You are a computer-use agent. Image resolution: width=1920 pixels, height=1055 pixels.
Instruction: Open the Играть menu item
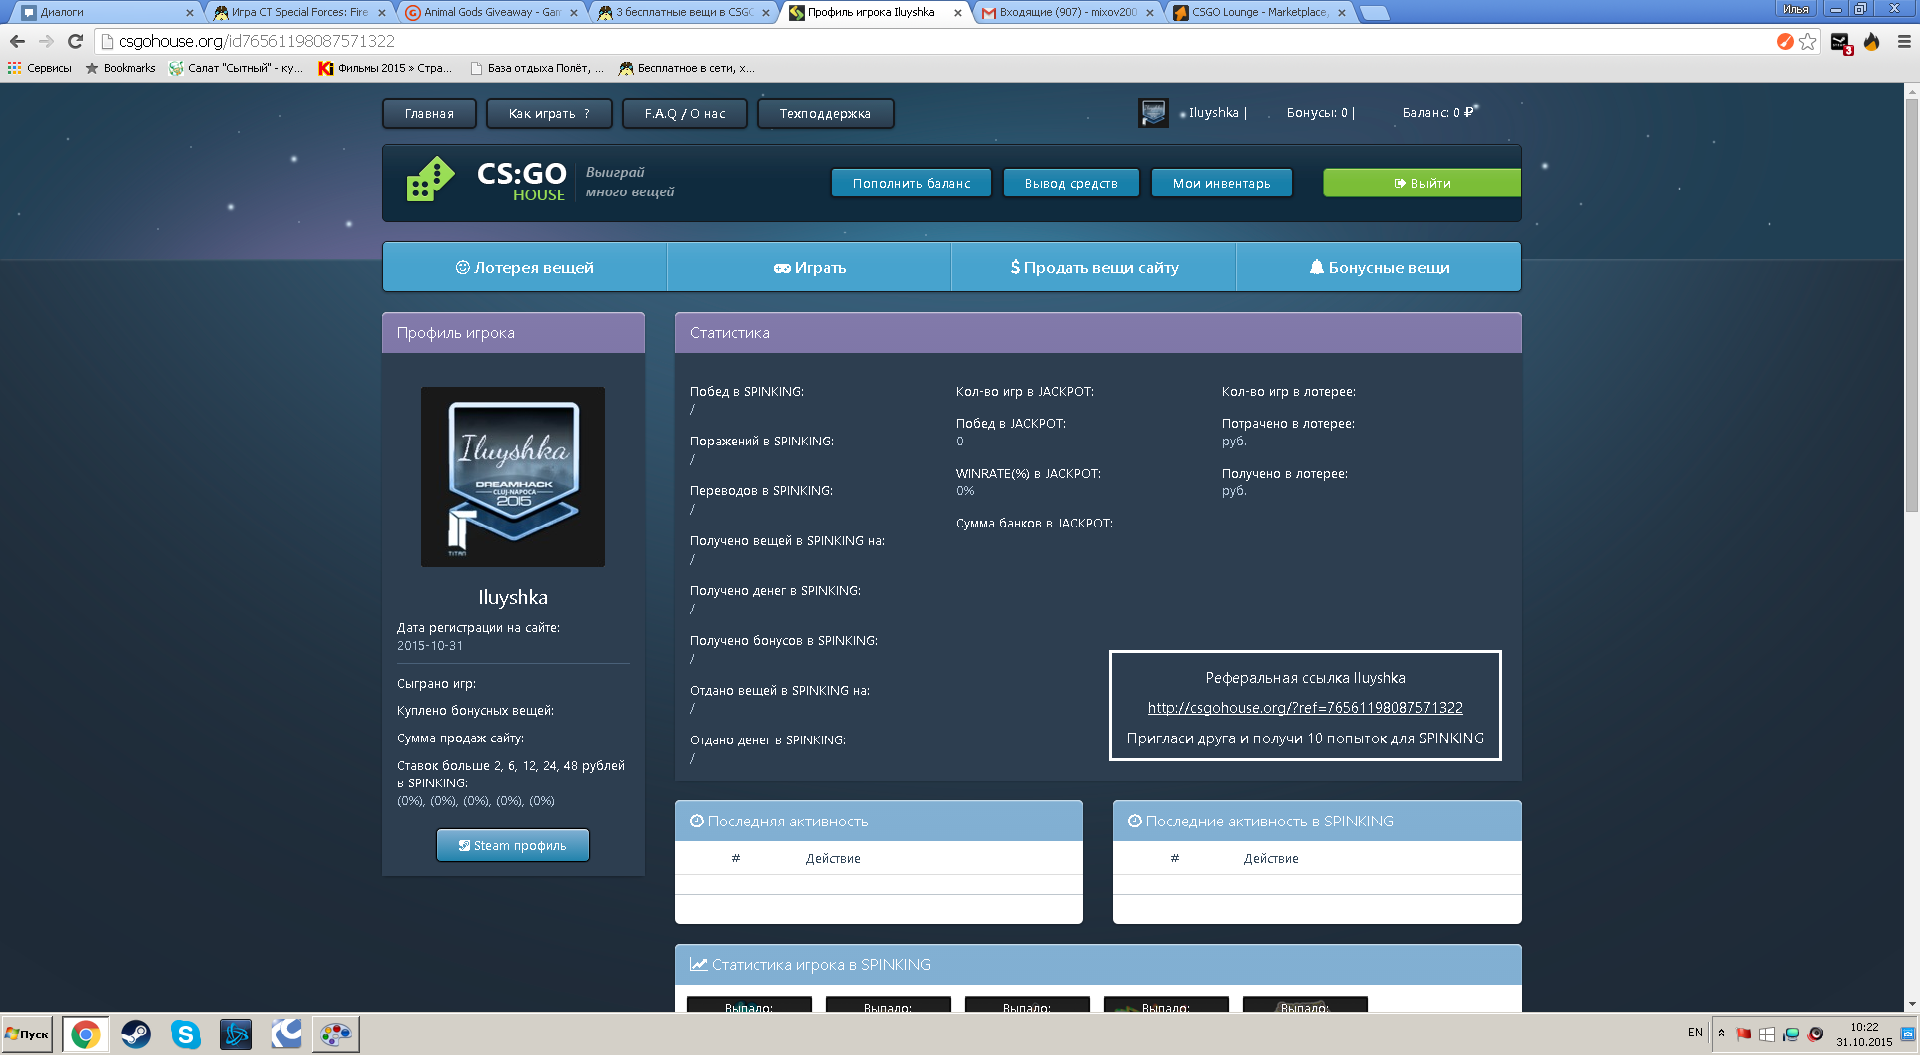809,267
